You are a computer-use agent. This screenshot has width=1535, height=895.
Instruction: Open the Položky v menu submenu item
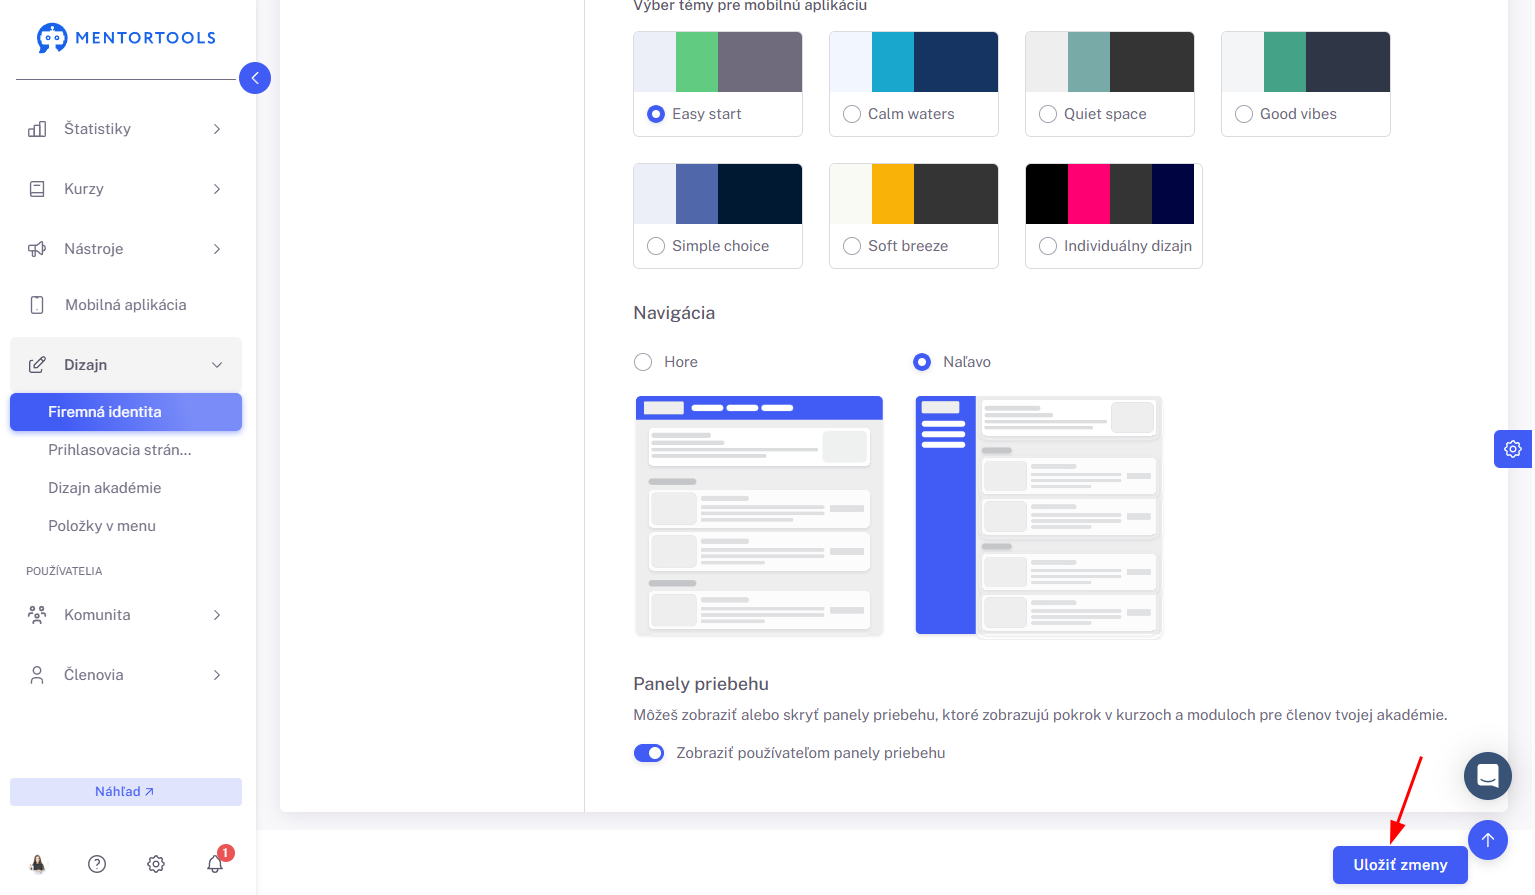point(102,526)
